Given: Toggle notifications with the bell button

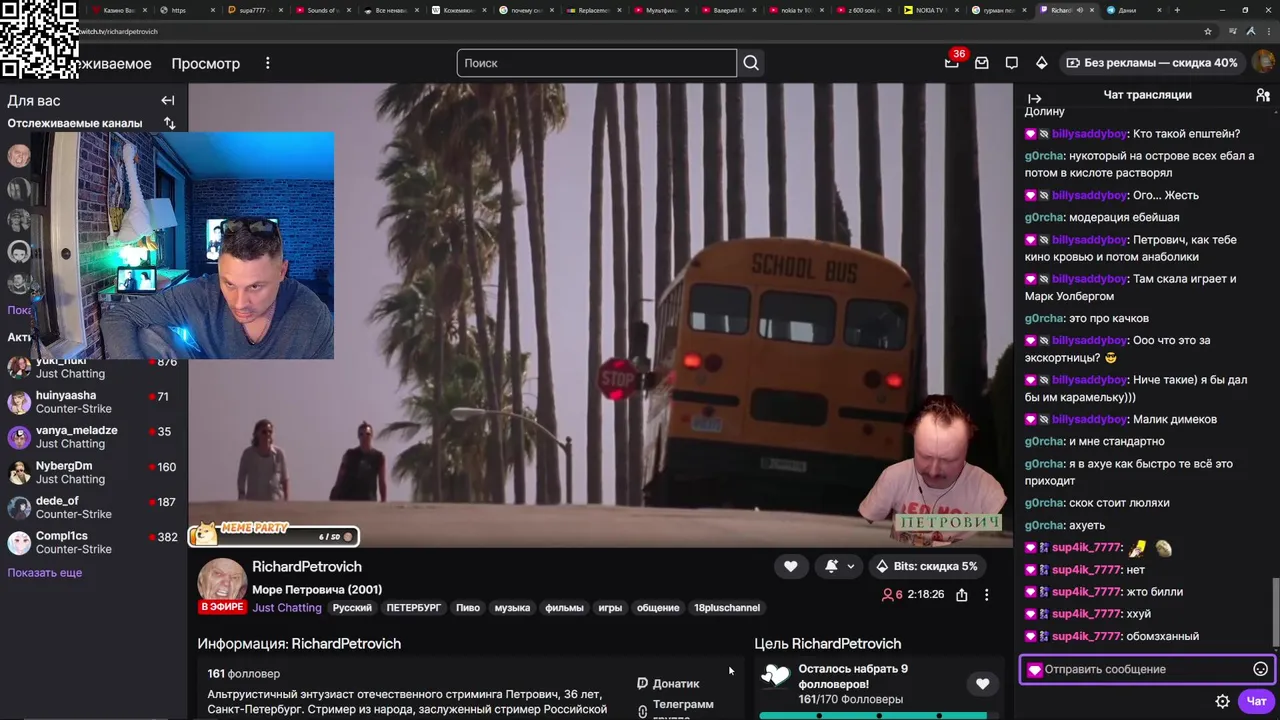Looking at the screenshot, I should coord(831,566).
